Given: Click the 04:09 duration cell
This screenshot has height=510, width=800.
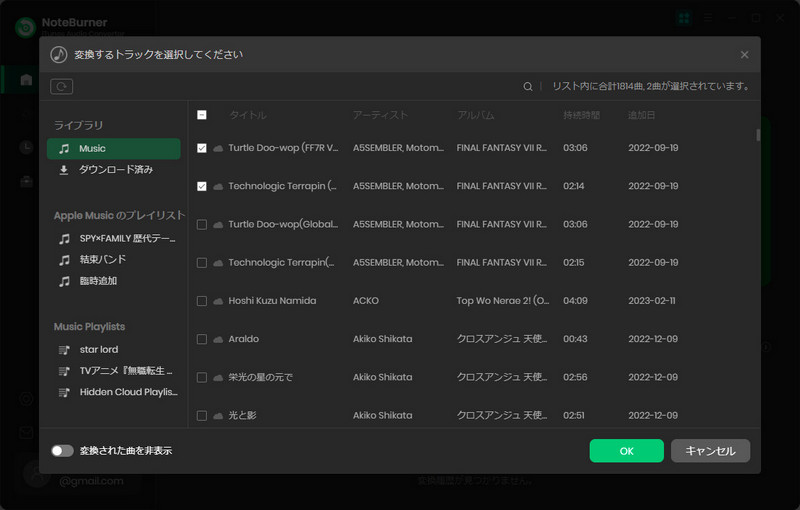Looking at the screenshot, I should point(575,301).
